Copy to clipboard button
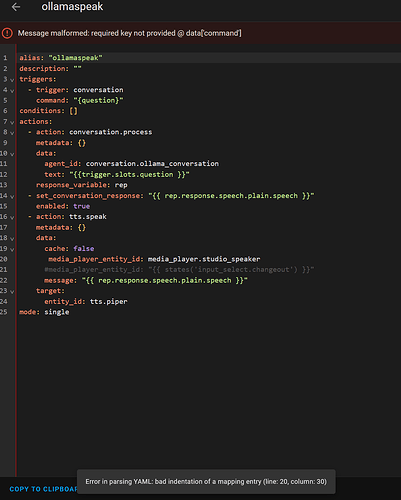Screen dimensions: 401x500 (x=43, y=489)
